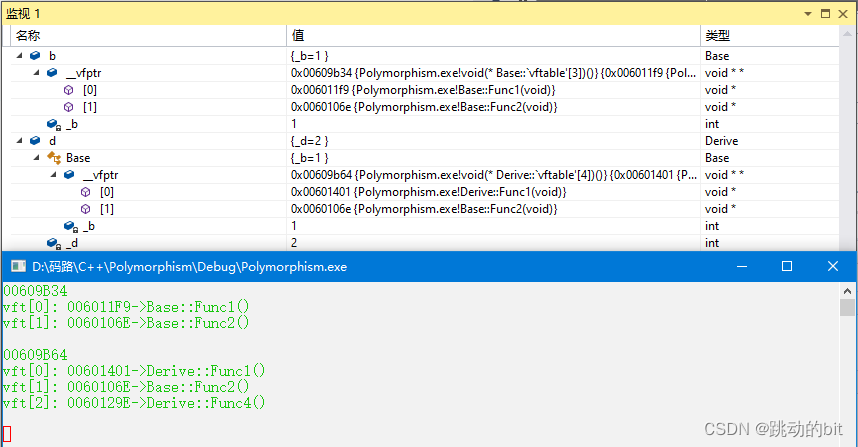Click the blue cube icon beside variable b
858x447 pixels.
click(35, 56)
